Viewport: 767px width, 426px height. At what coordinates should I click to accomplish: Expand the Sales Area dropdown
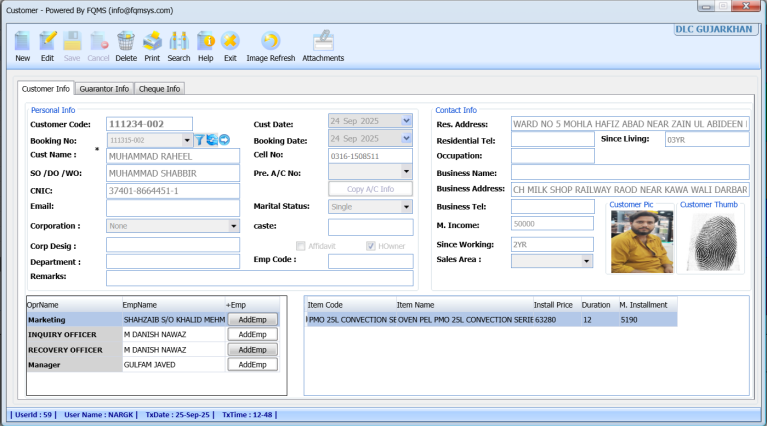click(587, 261)
